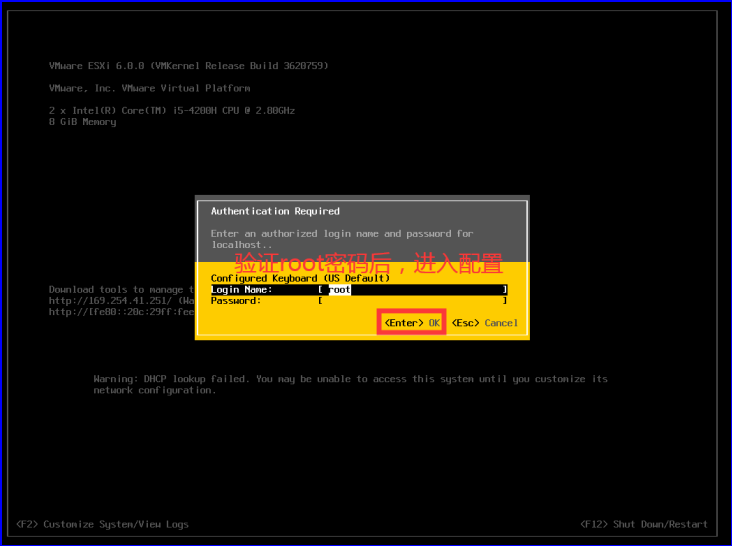Select F2 Customize System/View Logs

(102, 524)
